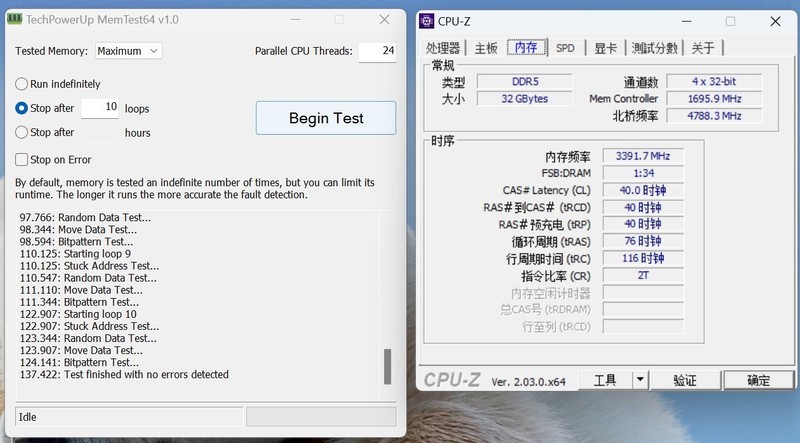Click the CPU-Z title bar chip icon
This screenshot has width=800, height=443.
427,21
